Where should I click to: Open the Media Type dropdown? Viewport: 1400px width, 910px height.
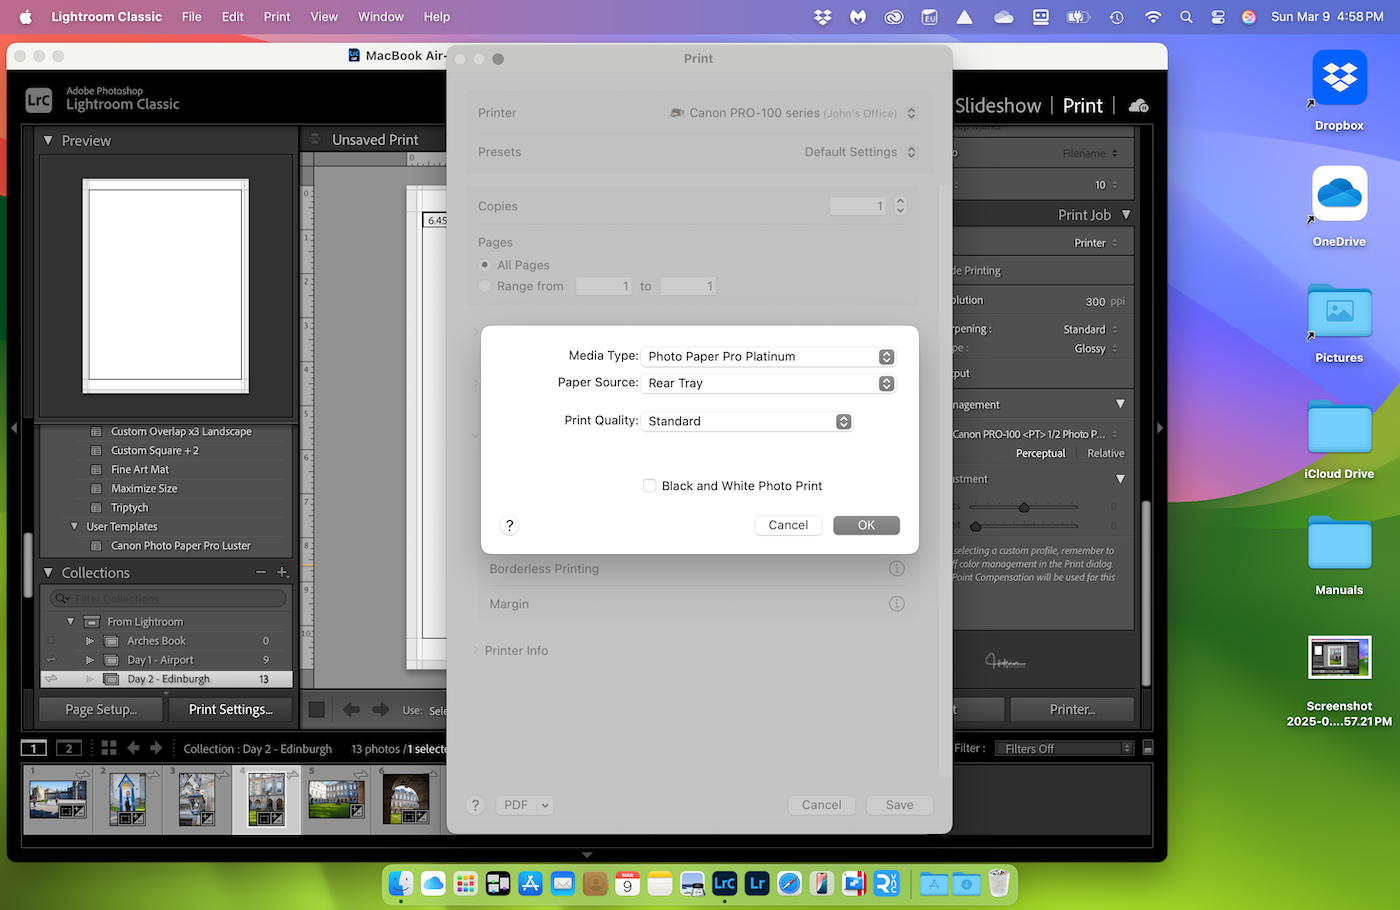(768, 357)
